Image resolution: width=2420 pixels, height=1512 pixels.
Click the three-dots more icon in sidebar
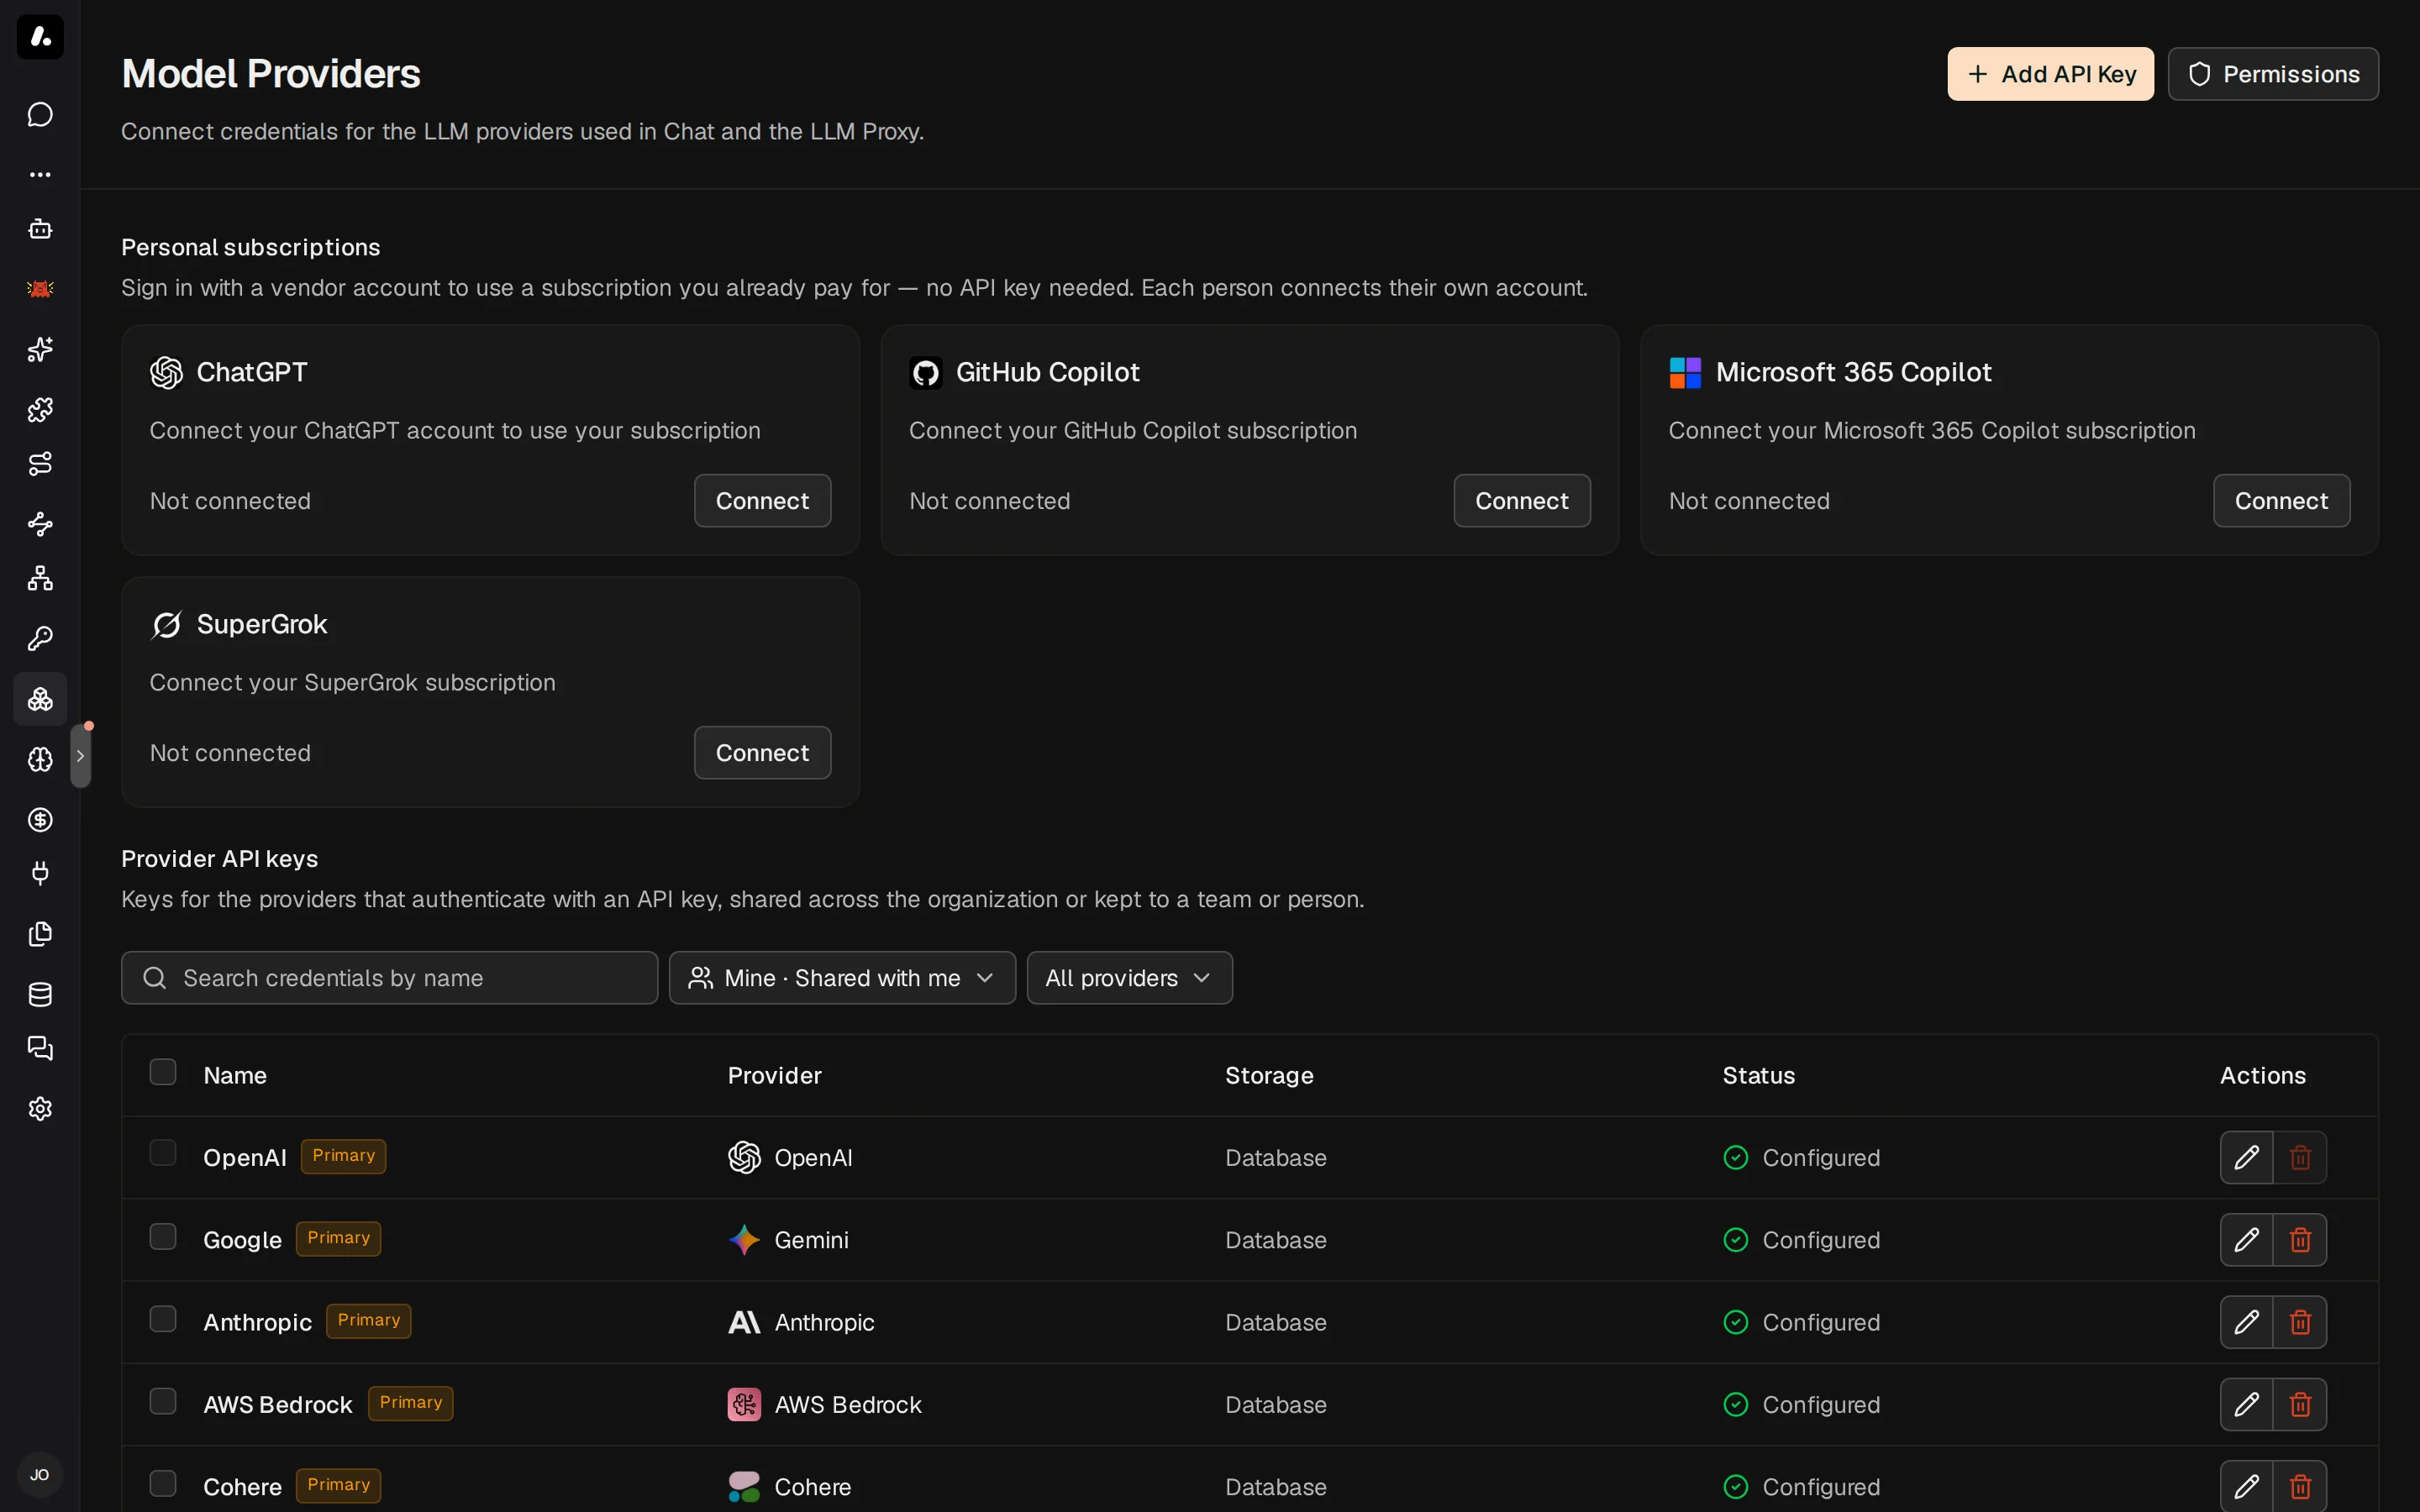(x=40, y=175)
